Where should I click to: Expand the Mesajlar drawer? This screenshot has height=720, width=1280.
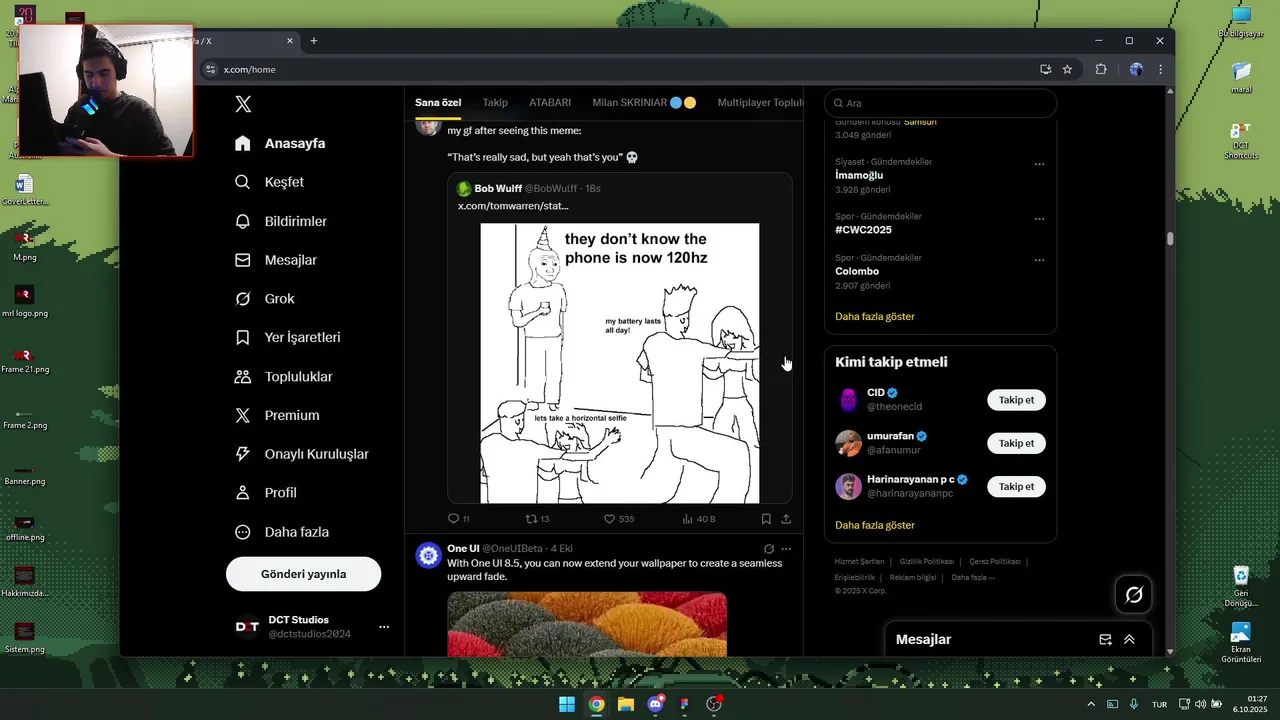[1129, 640]
